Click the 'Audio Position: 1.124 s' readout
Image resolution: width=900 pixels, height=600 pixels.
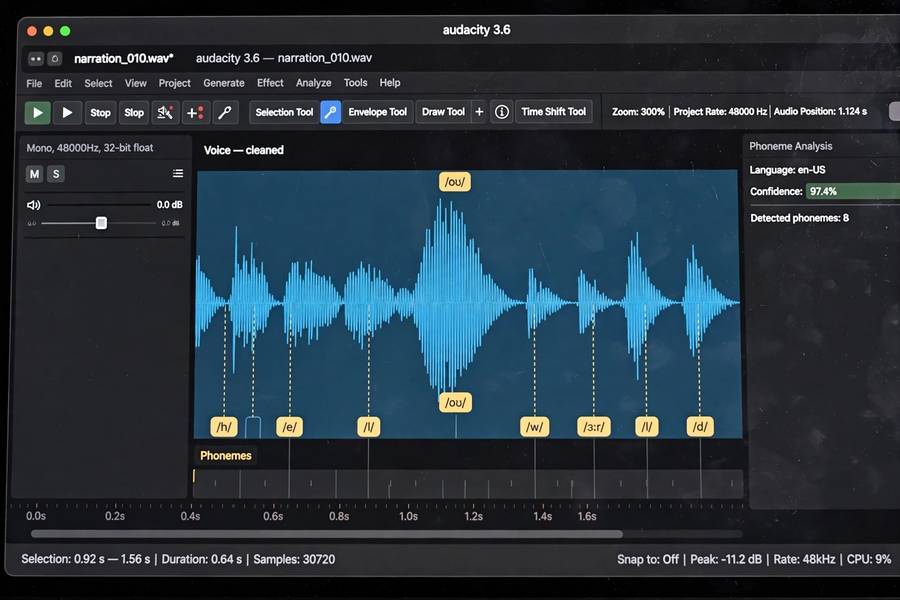click(820, 111)
